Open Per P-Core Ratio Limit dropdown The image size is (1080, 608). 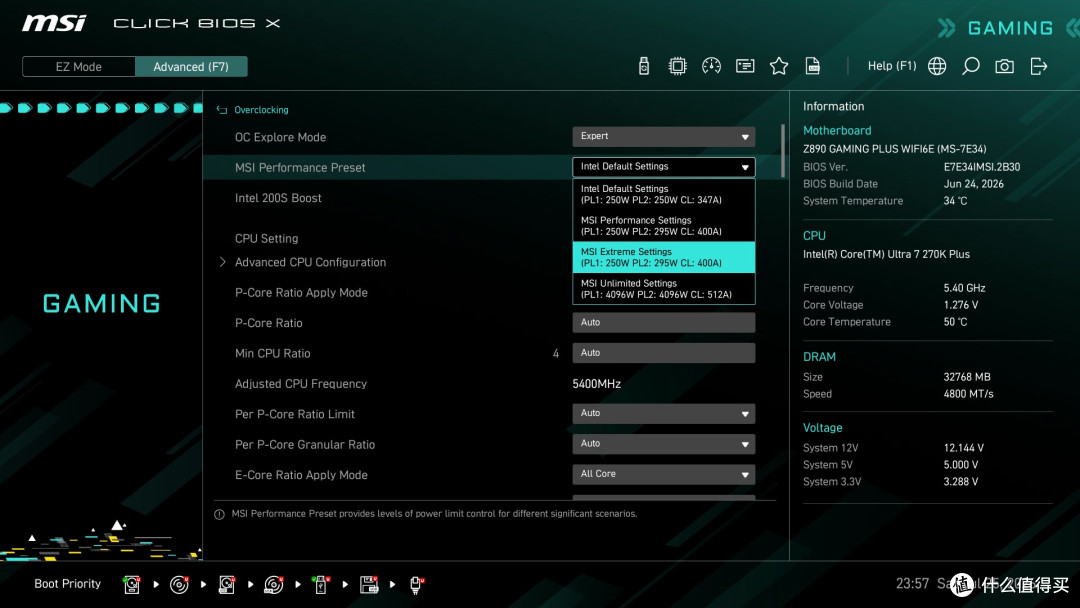(663, 413)
